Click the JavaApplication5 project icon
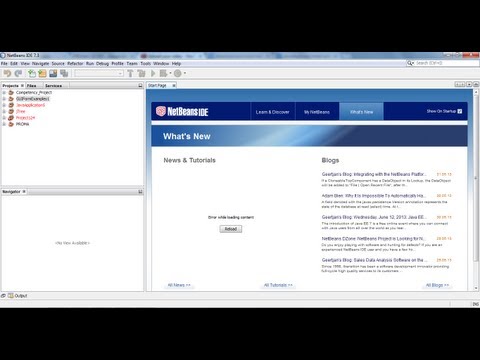 click(x=11, y=105)
